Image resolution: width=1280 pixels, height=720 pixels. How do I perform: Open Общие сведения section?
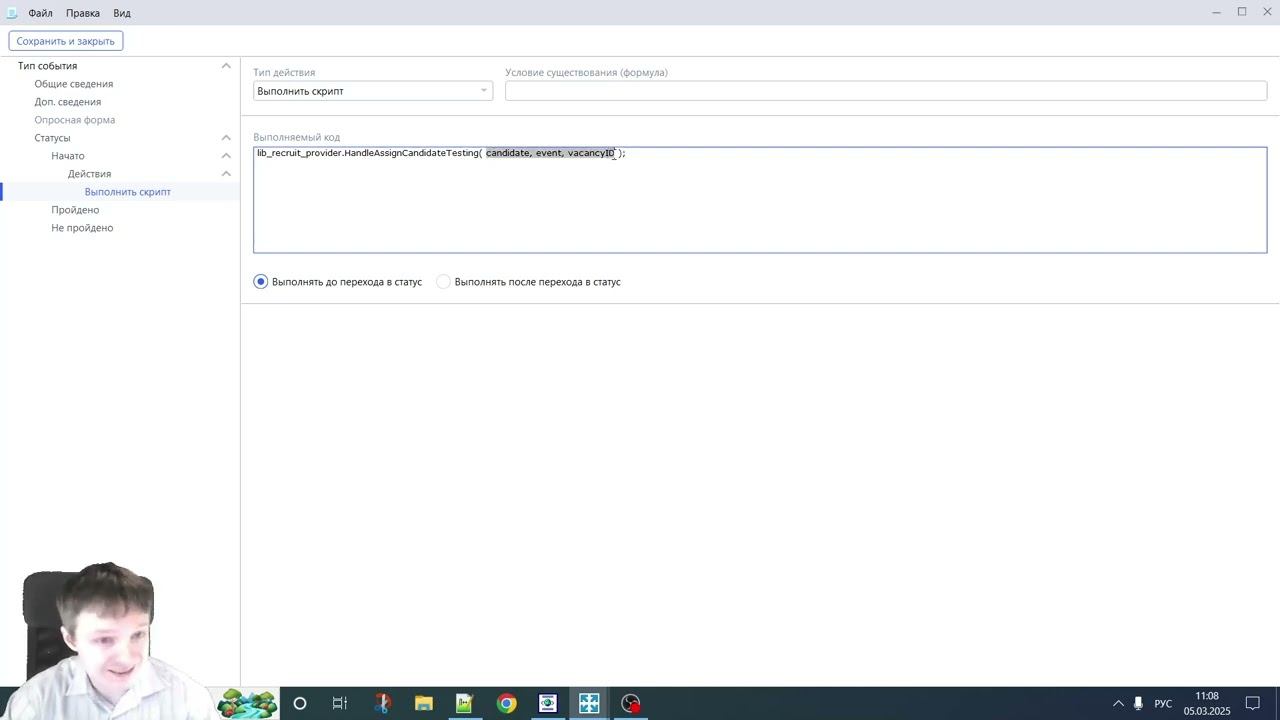point(74,84)
